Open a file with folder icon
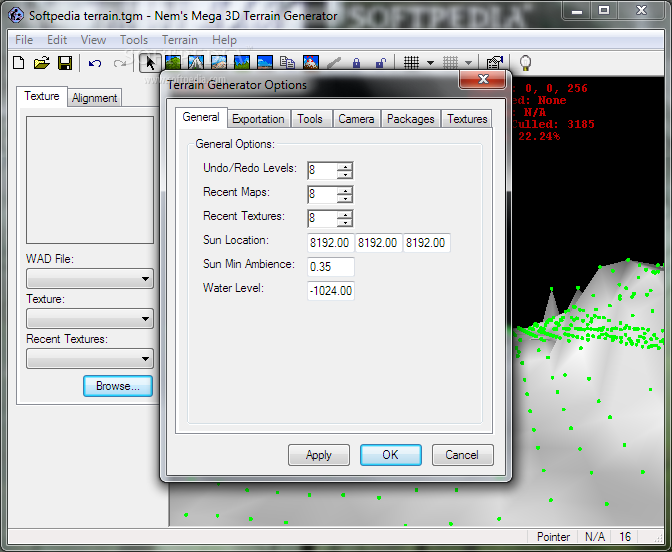 42,63
